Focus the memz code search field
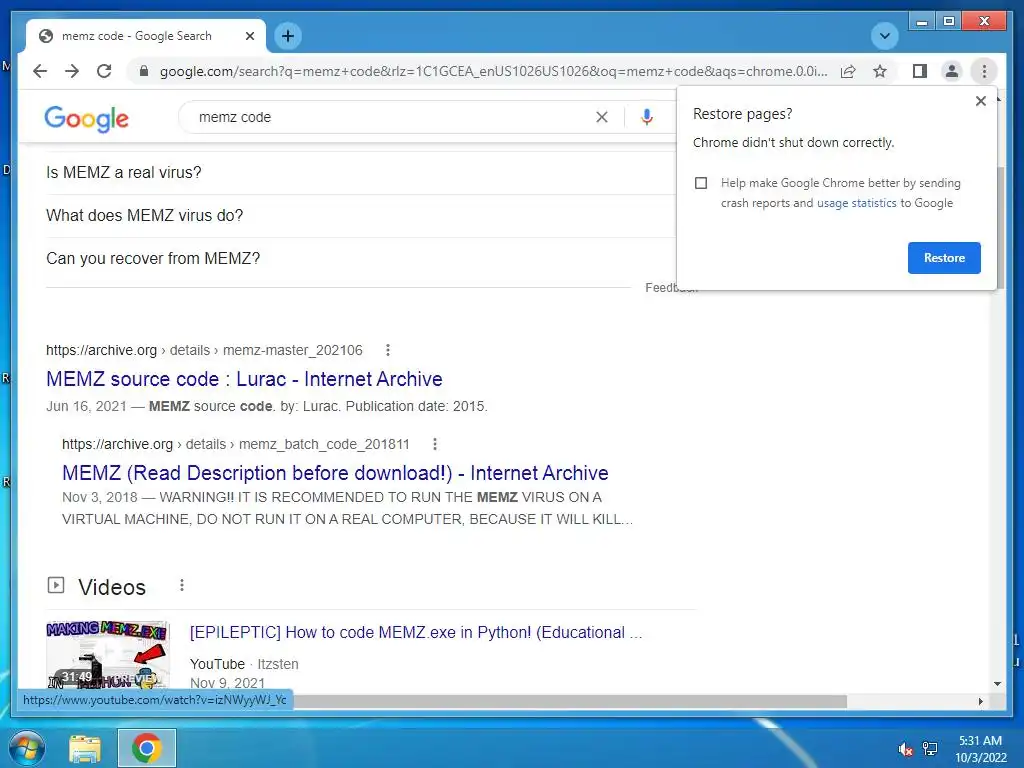Screen dimensions: 1024x768 pos(392,117)
